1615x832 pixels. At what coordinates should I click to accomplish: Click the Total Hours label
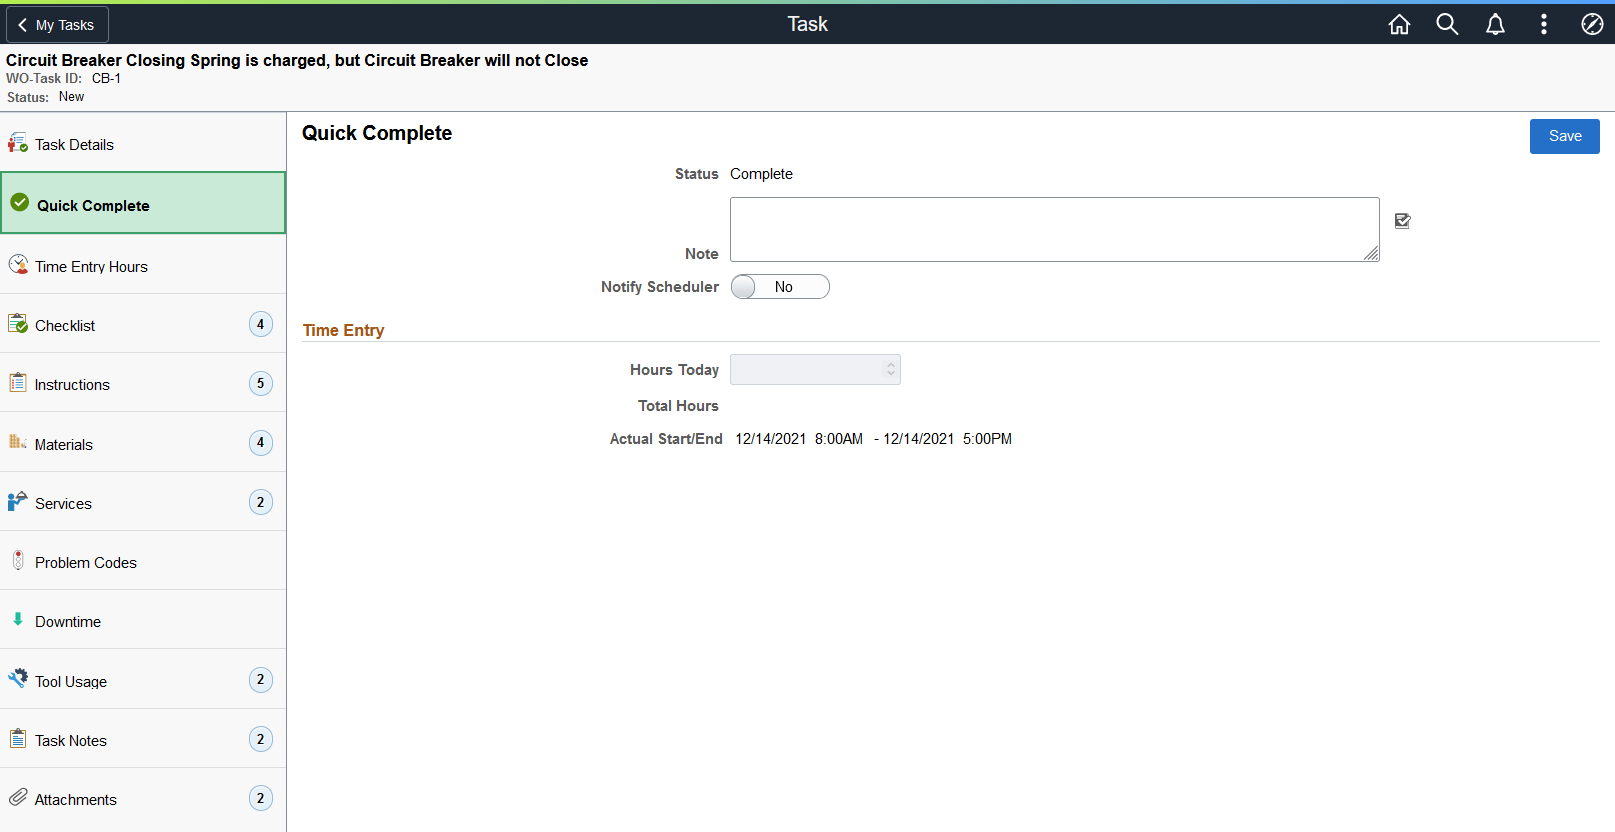click(678, 406)
